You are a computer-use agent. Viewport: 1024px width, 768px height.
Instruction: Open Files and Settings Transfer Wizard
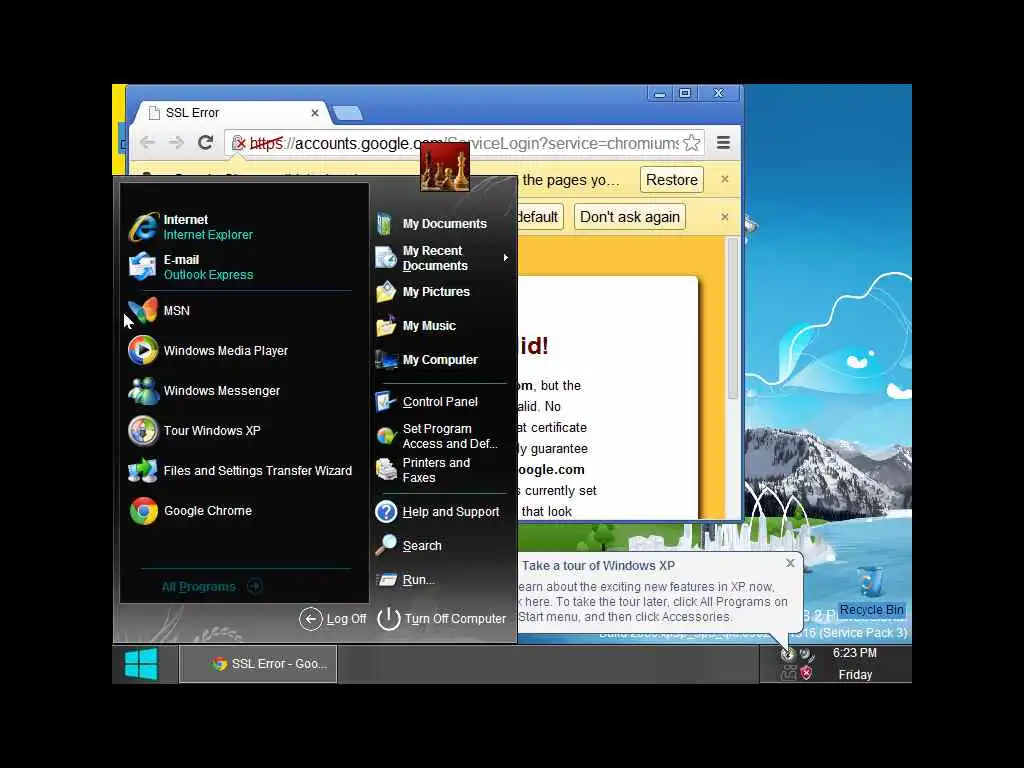tap(240, 470)
